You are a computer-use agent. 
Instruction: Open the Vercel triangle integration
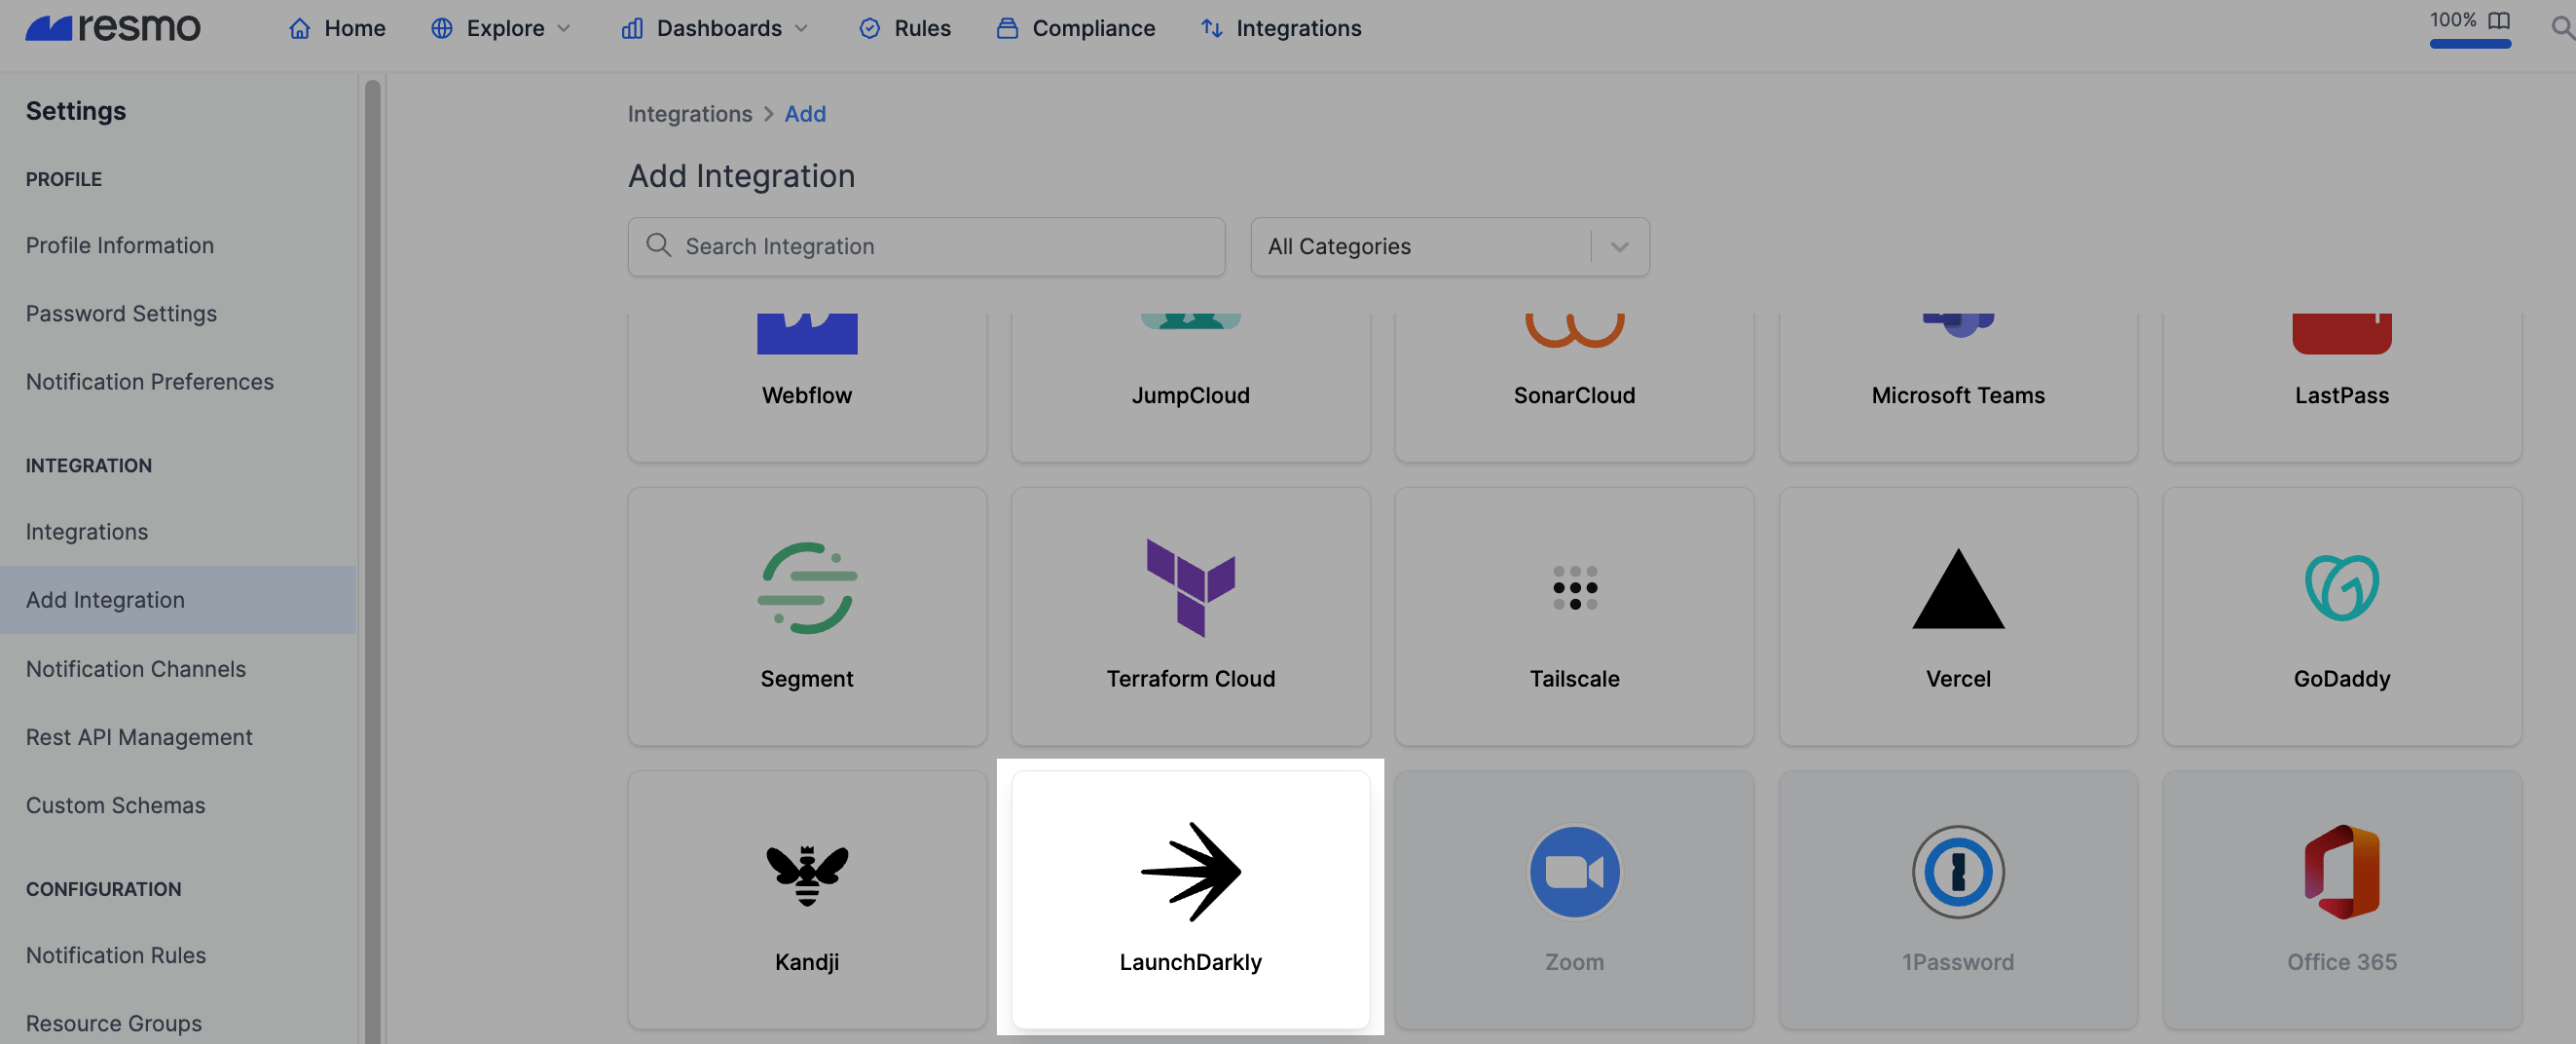(x=1957, y=588)
